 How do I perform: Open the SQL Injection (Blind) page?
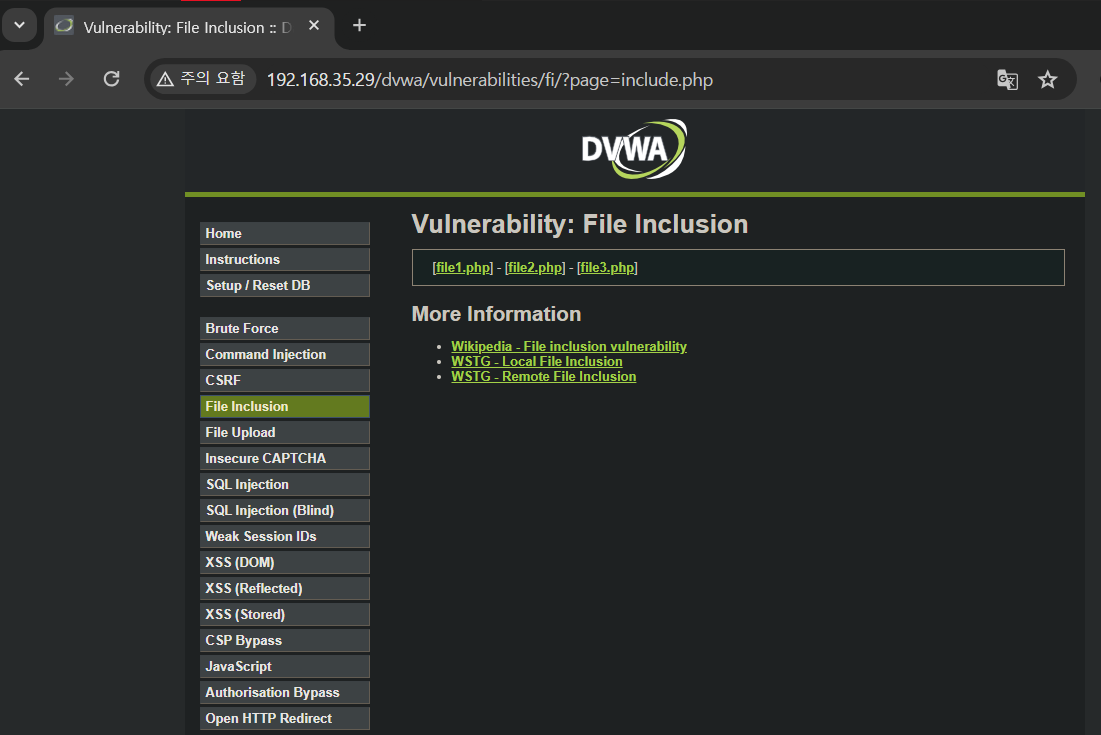tap(284, 510)
